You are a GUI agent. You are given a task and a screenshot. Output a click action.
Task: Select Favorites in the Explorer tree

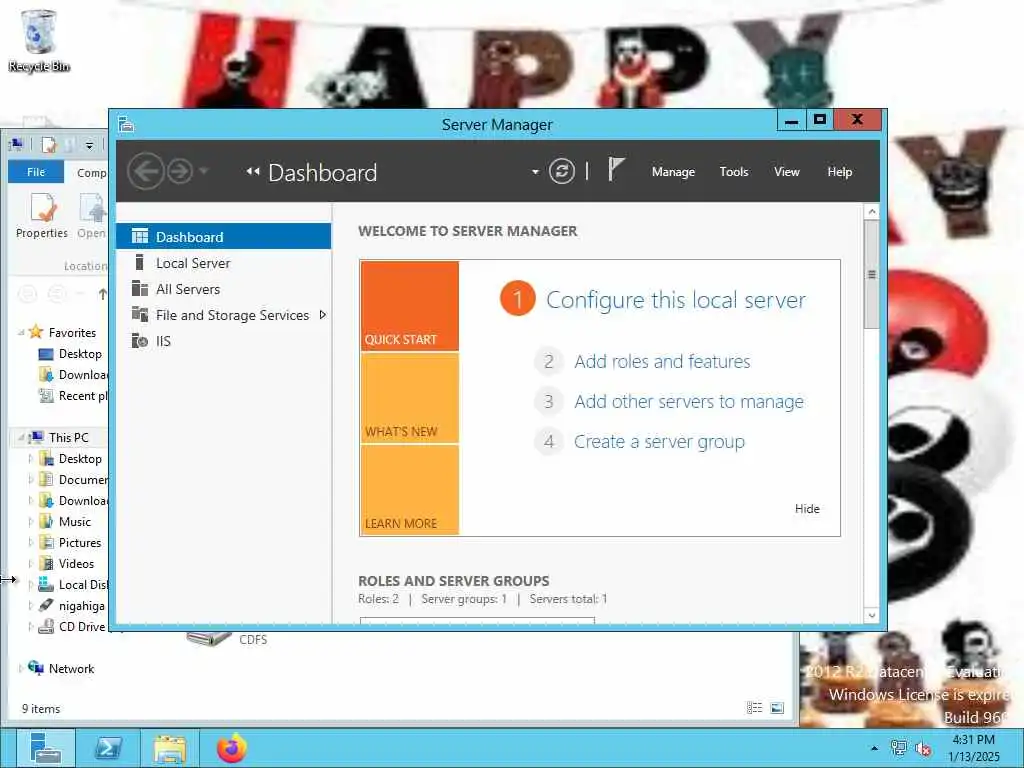click(72, 332)
